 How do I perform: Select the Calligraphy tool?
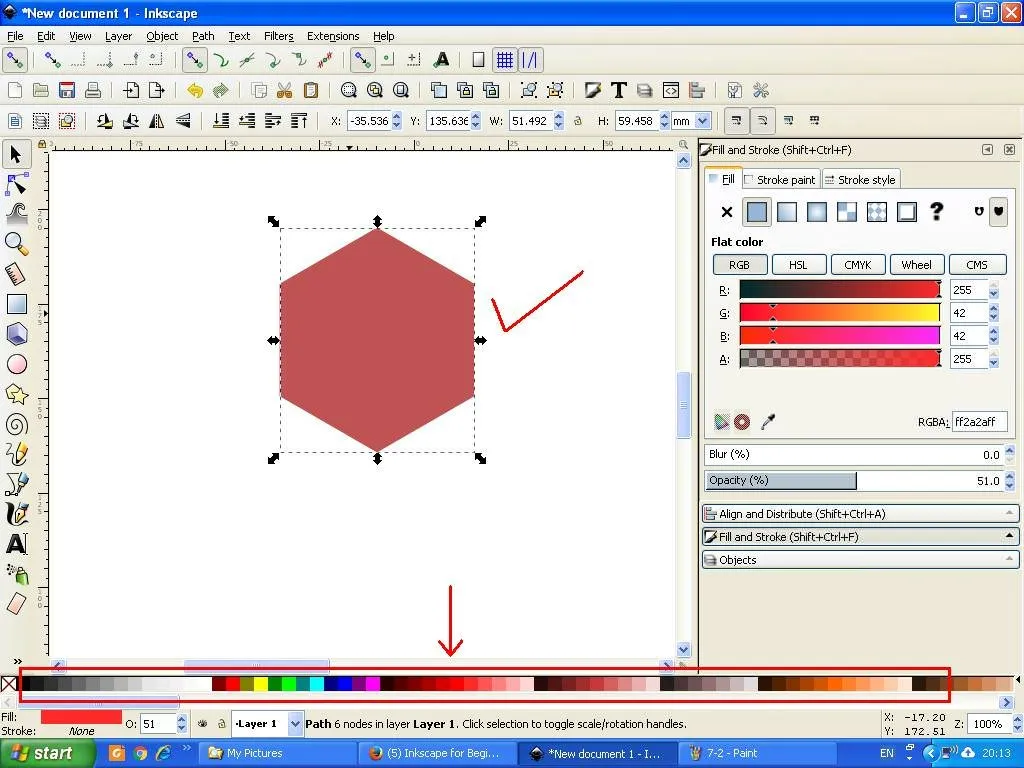(16, 514)
